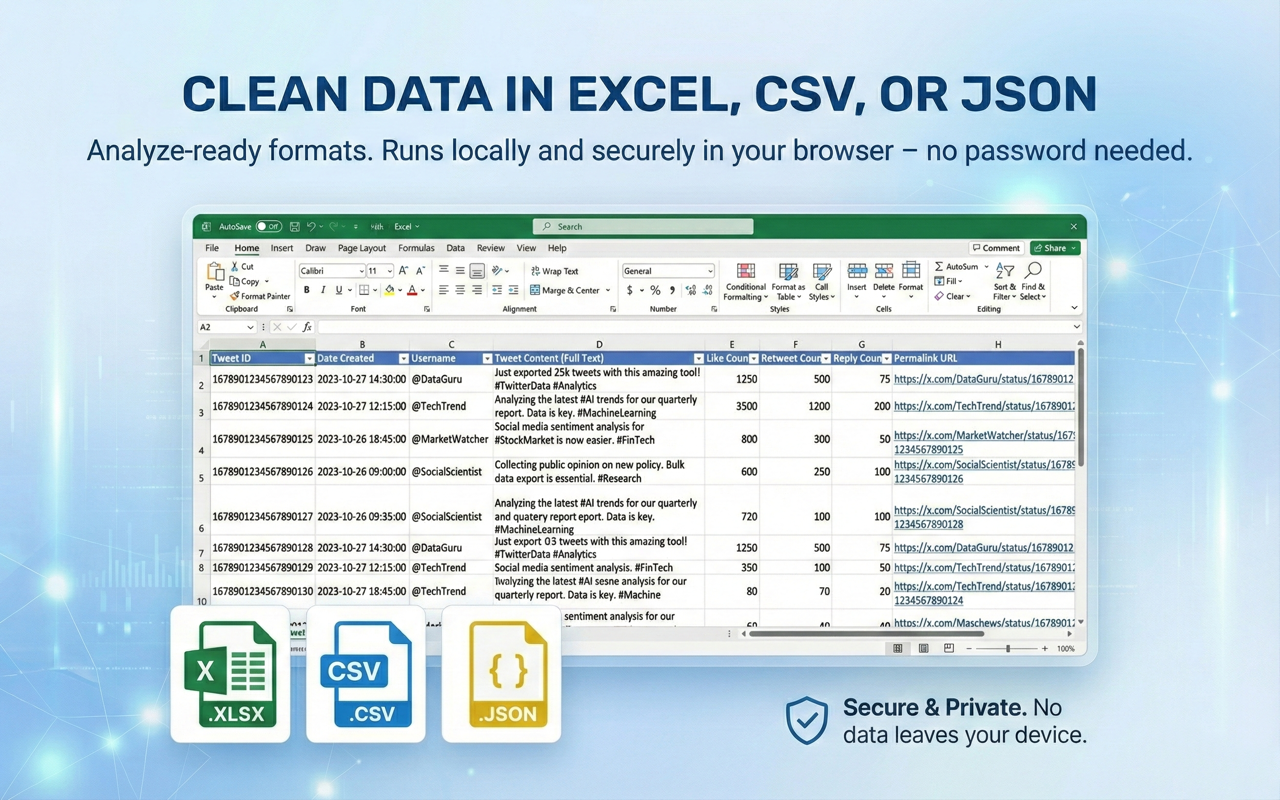This screenshot has width=1280, height=800.
Task: Click the Wrap Text icon
Action: [x=535, y=271]
